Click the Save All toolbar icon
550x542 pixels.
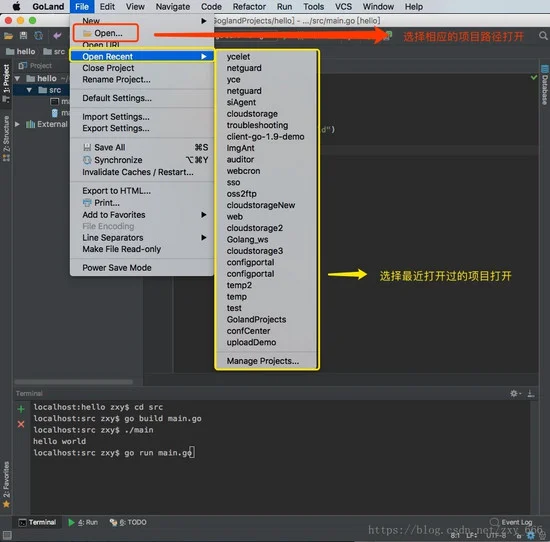click(x=23, y=36)
